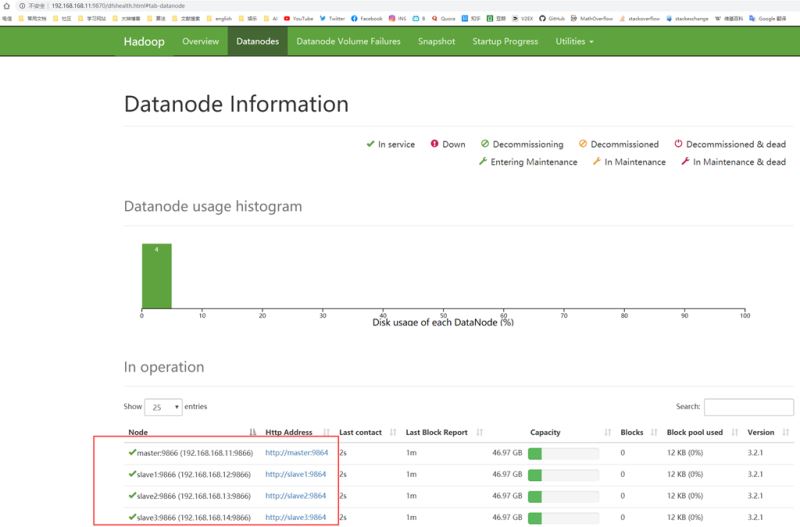
Task: Open the GitHub bookmark
Action: coord(552,18)
